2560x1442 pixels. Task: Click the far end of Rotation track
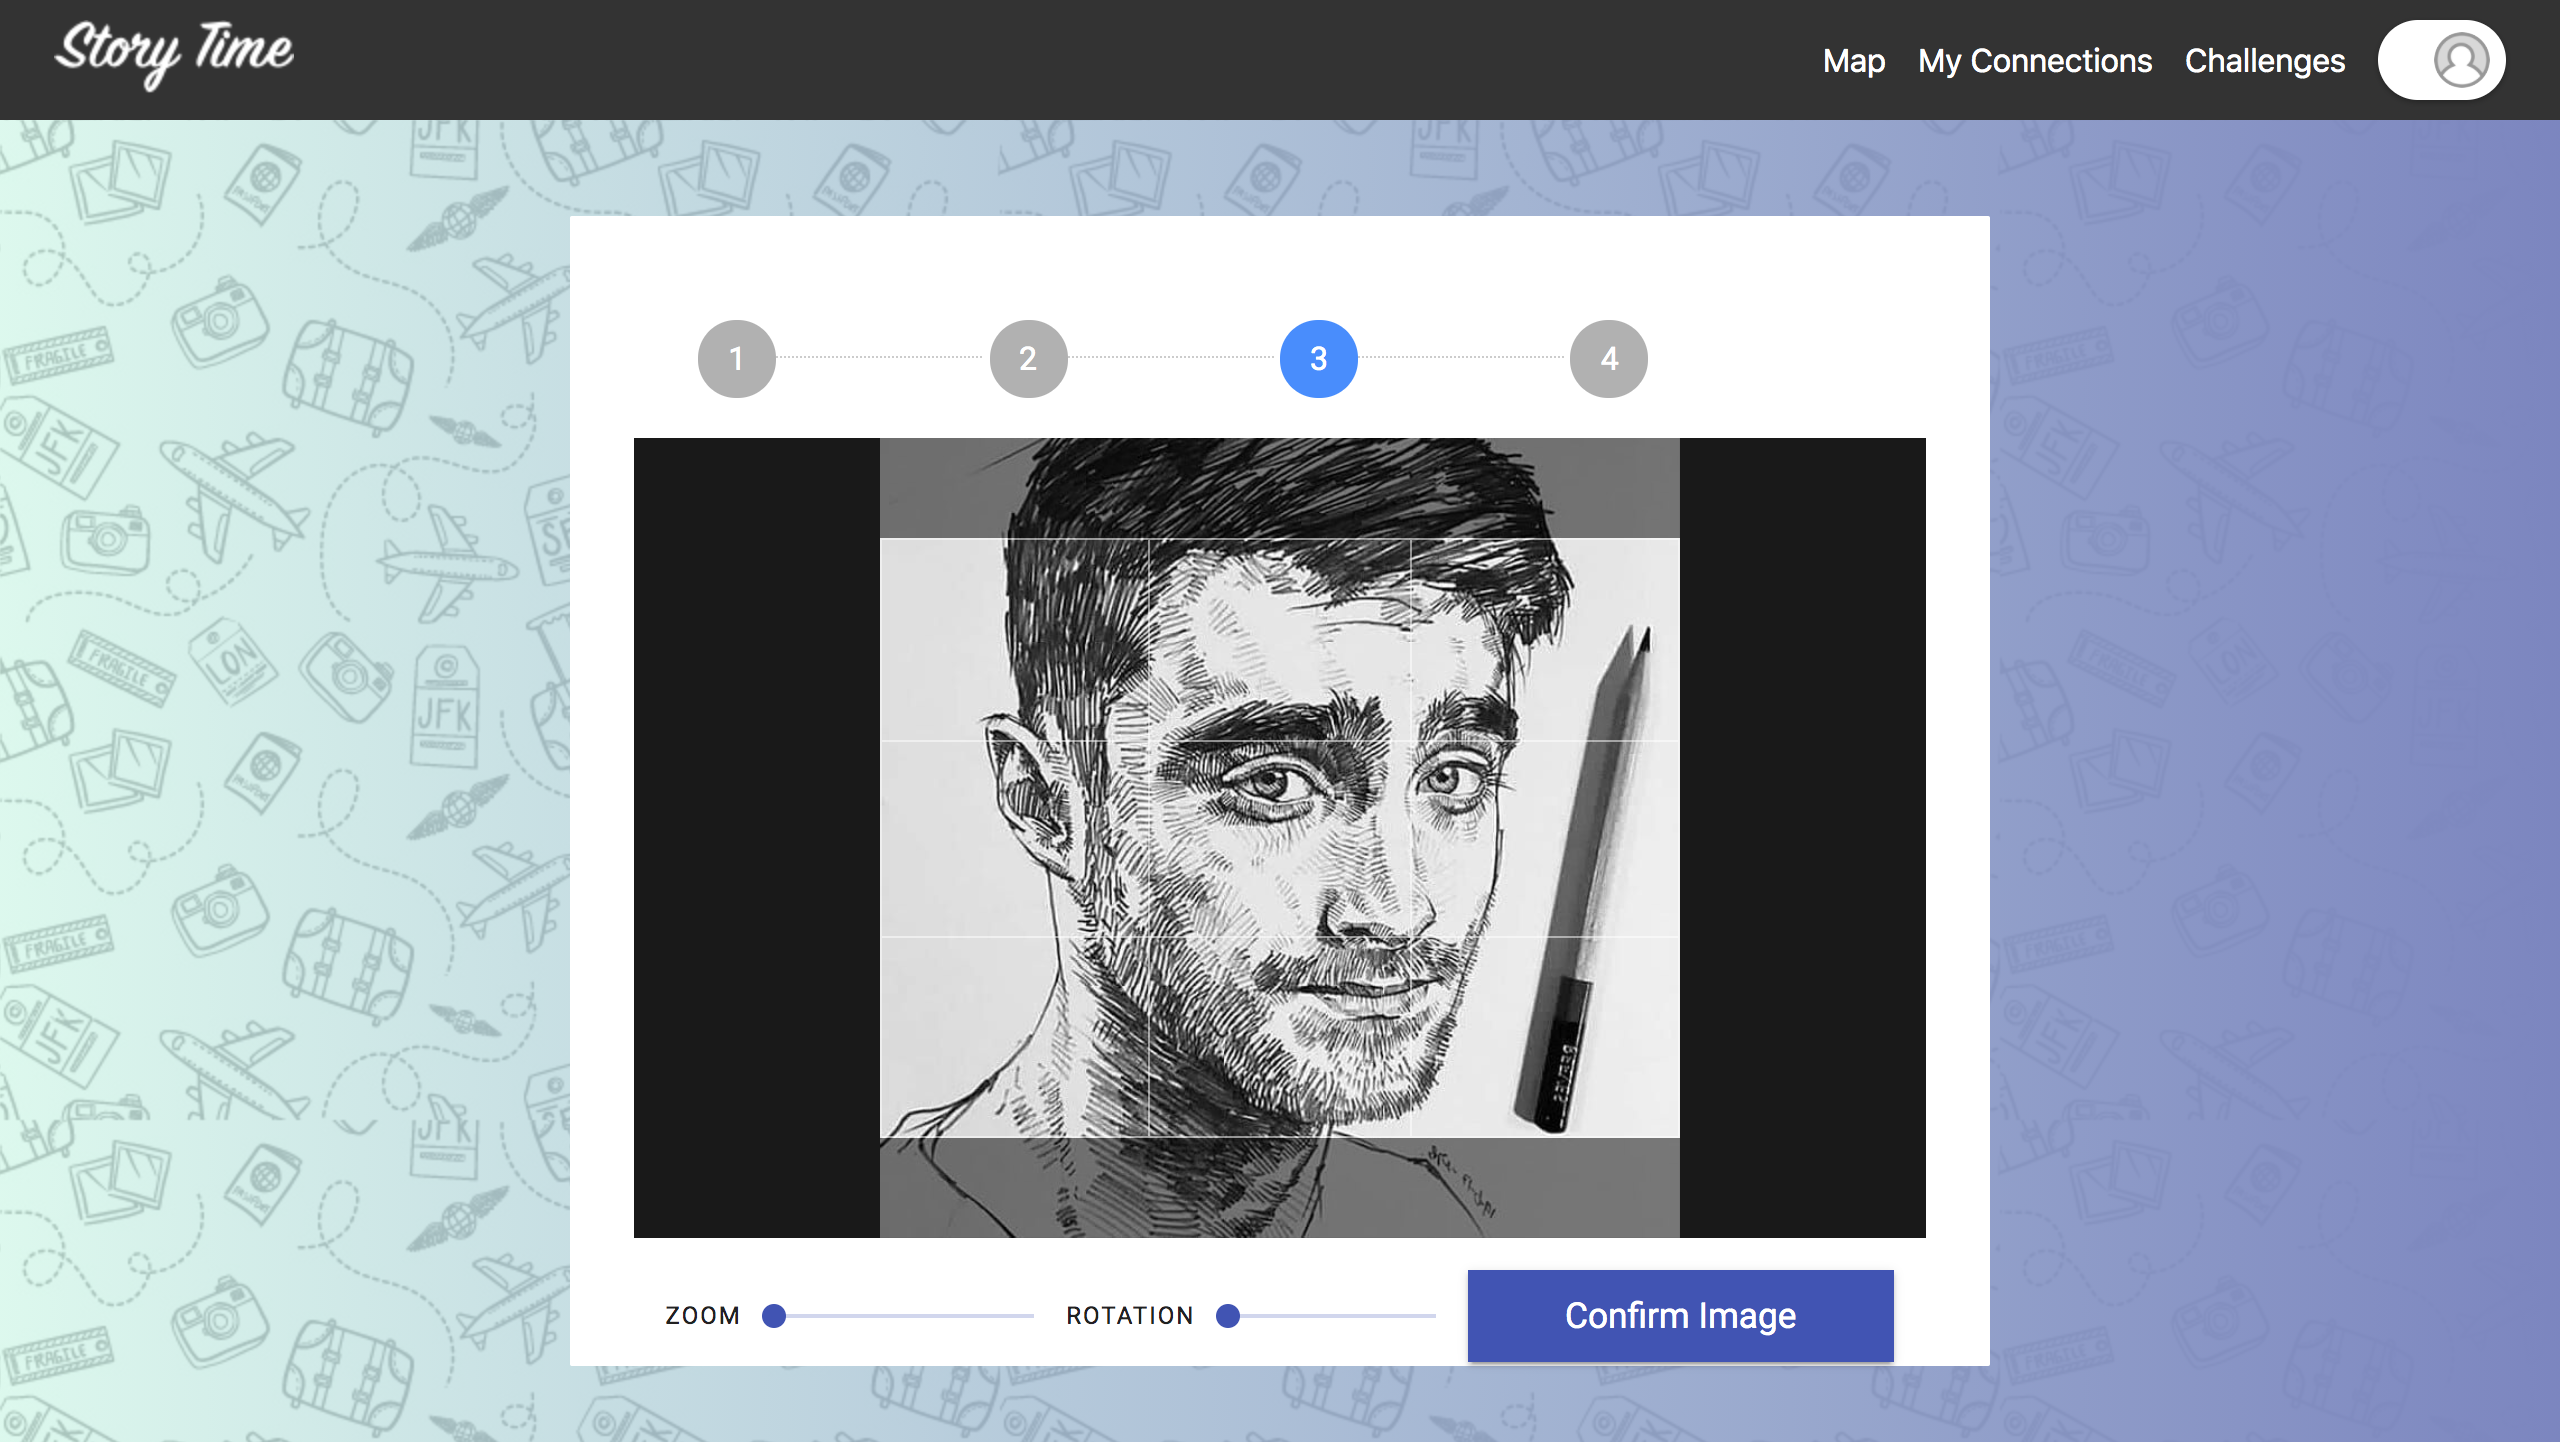click(1430, 1316)
